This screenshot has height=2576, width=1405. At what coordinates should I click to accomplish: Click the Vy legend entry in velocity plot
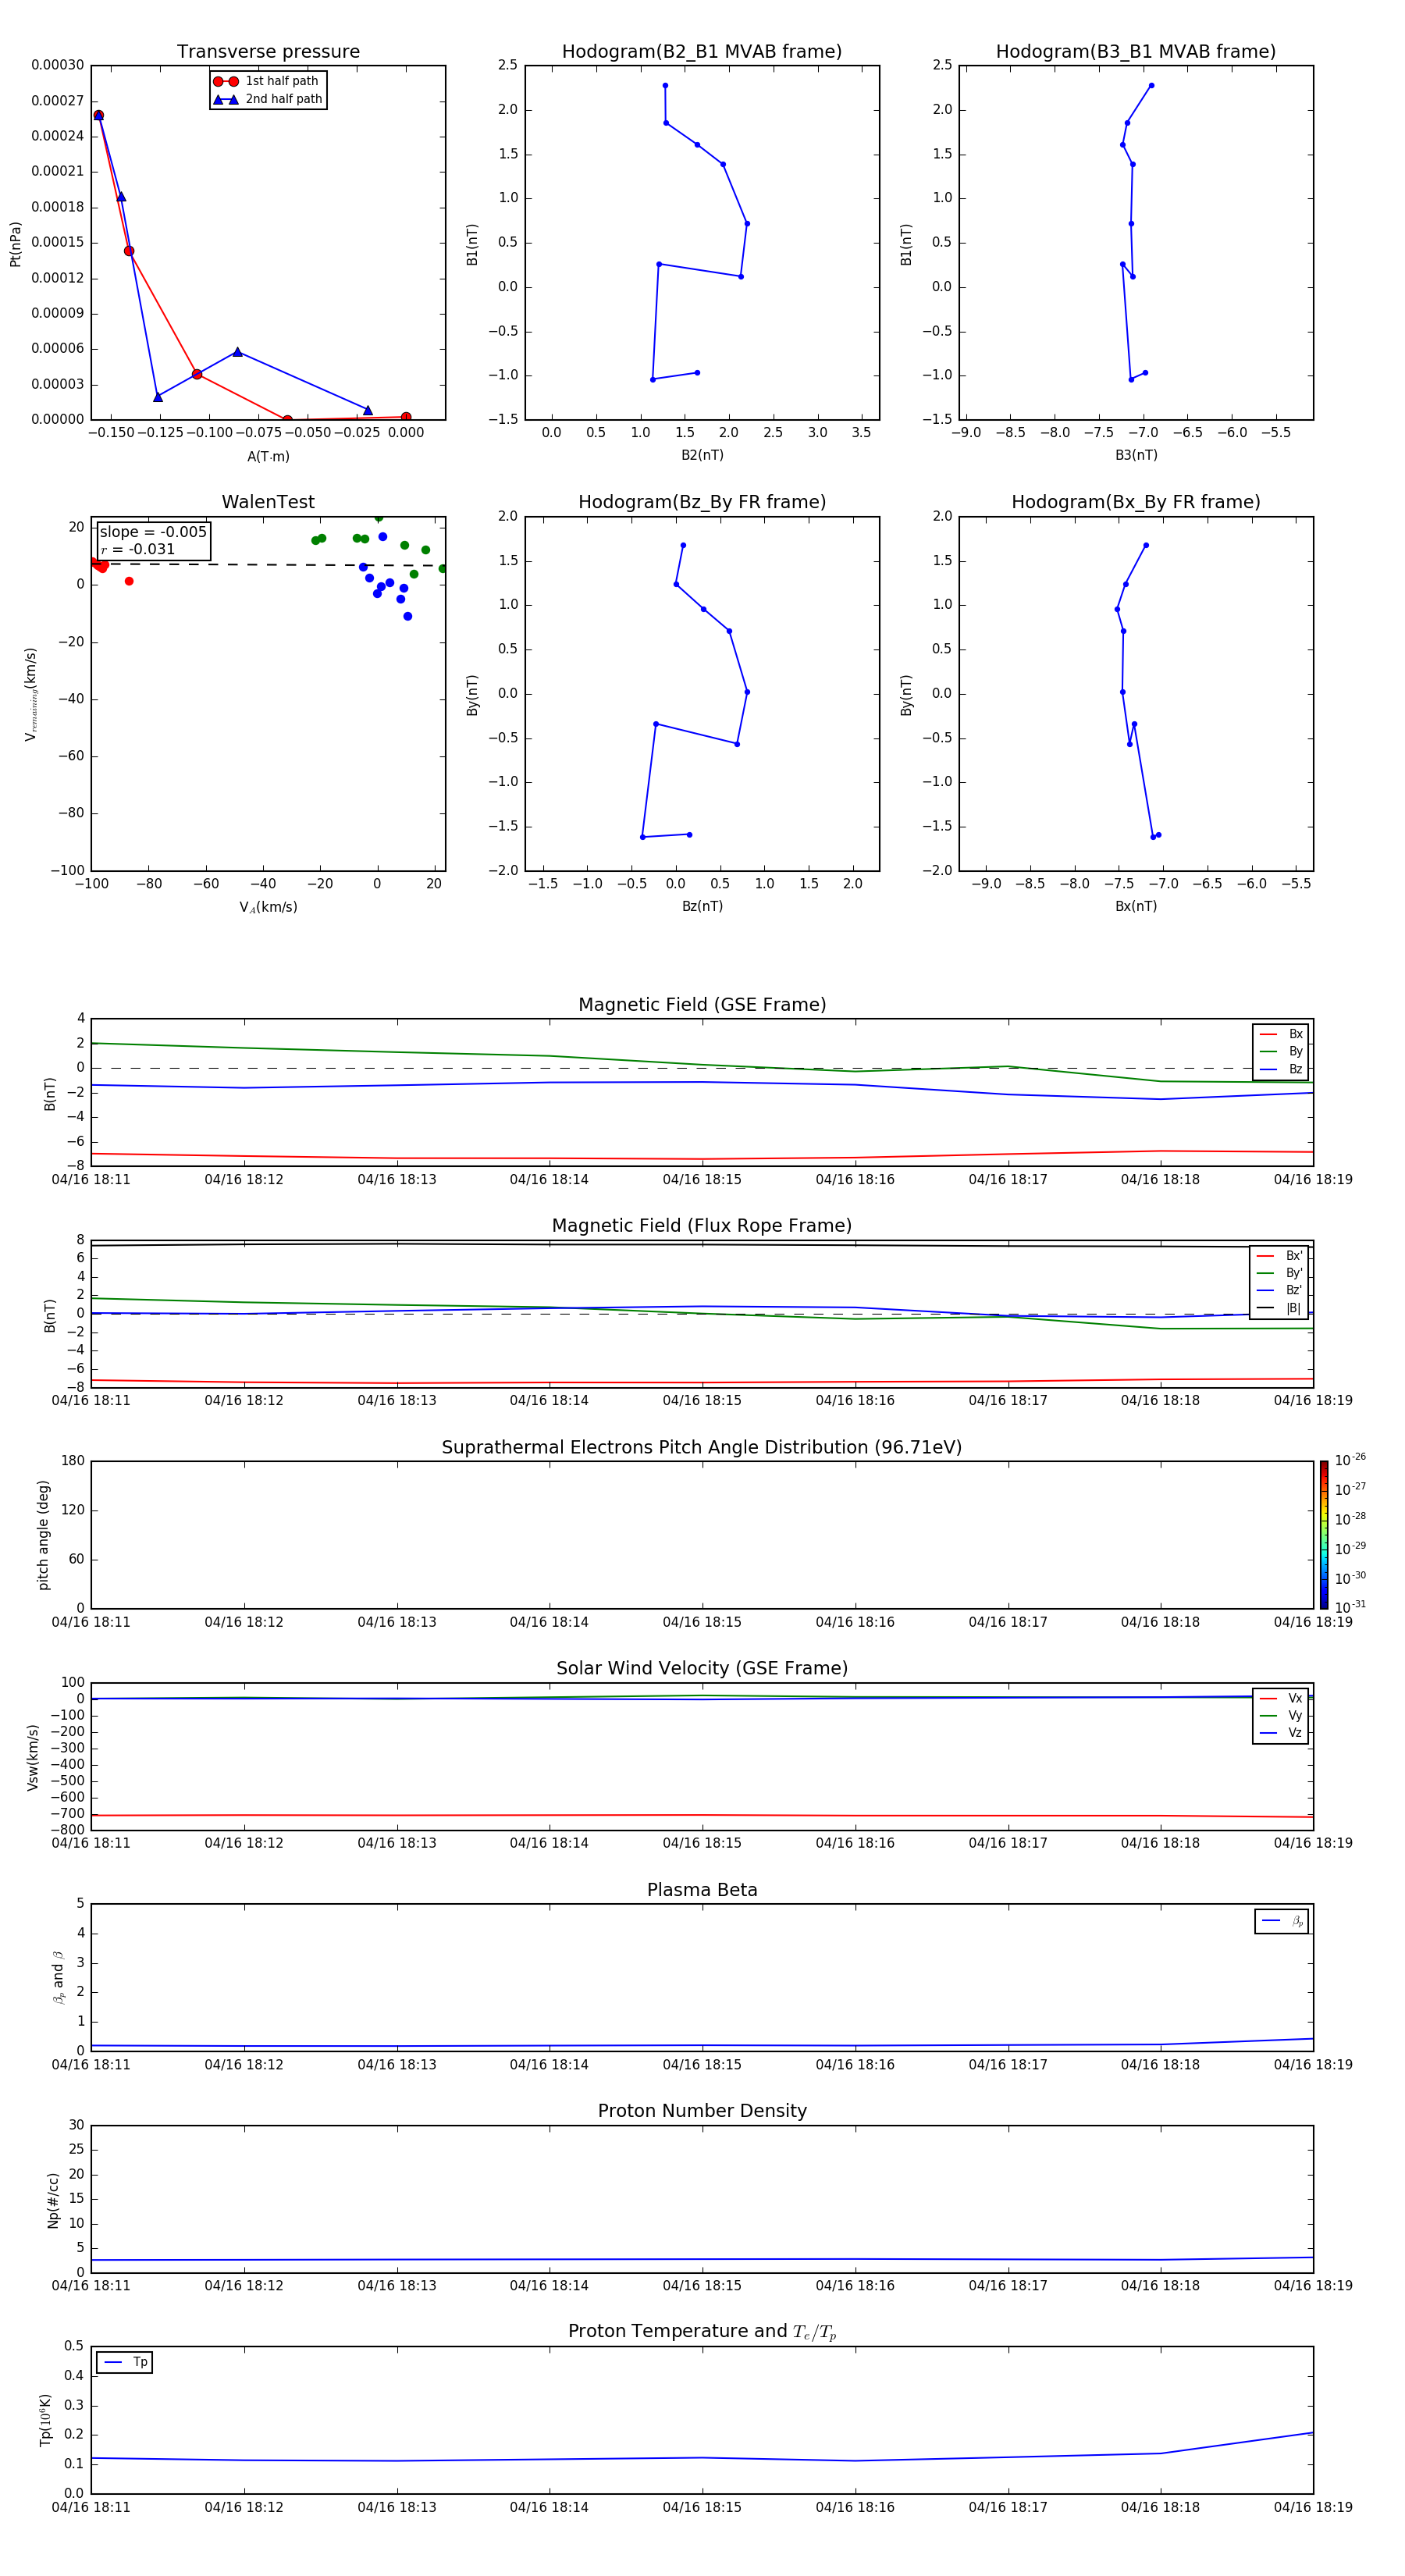pos(1281,1715)
